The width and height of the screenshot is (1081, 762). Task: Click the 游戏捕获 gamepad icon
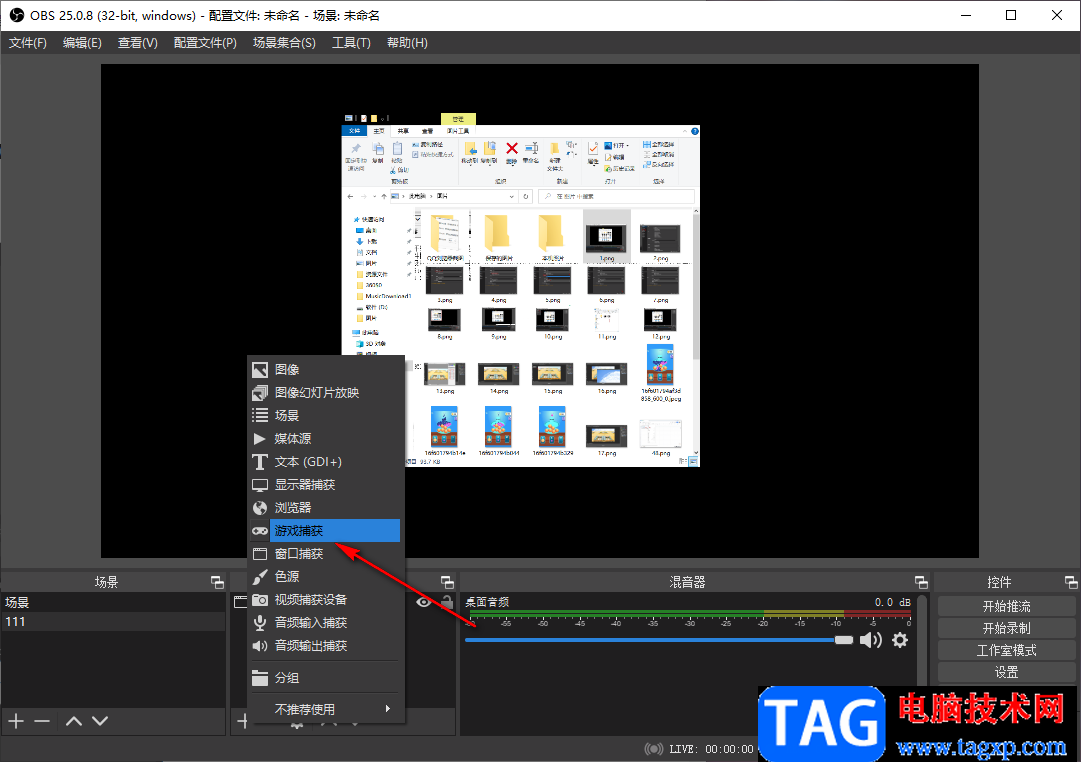260,530
